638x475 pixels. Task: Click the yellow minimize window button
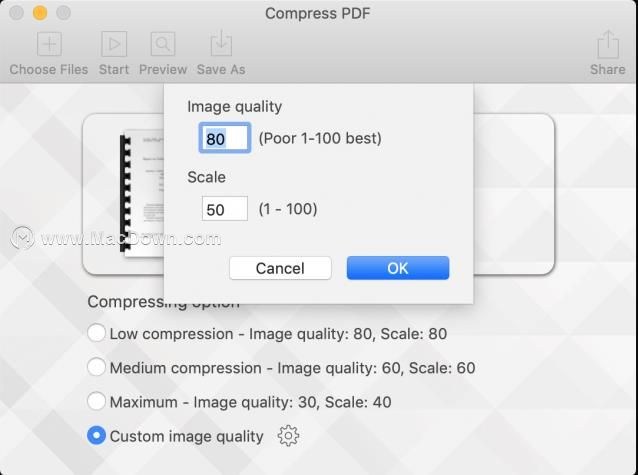[40, 13]
